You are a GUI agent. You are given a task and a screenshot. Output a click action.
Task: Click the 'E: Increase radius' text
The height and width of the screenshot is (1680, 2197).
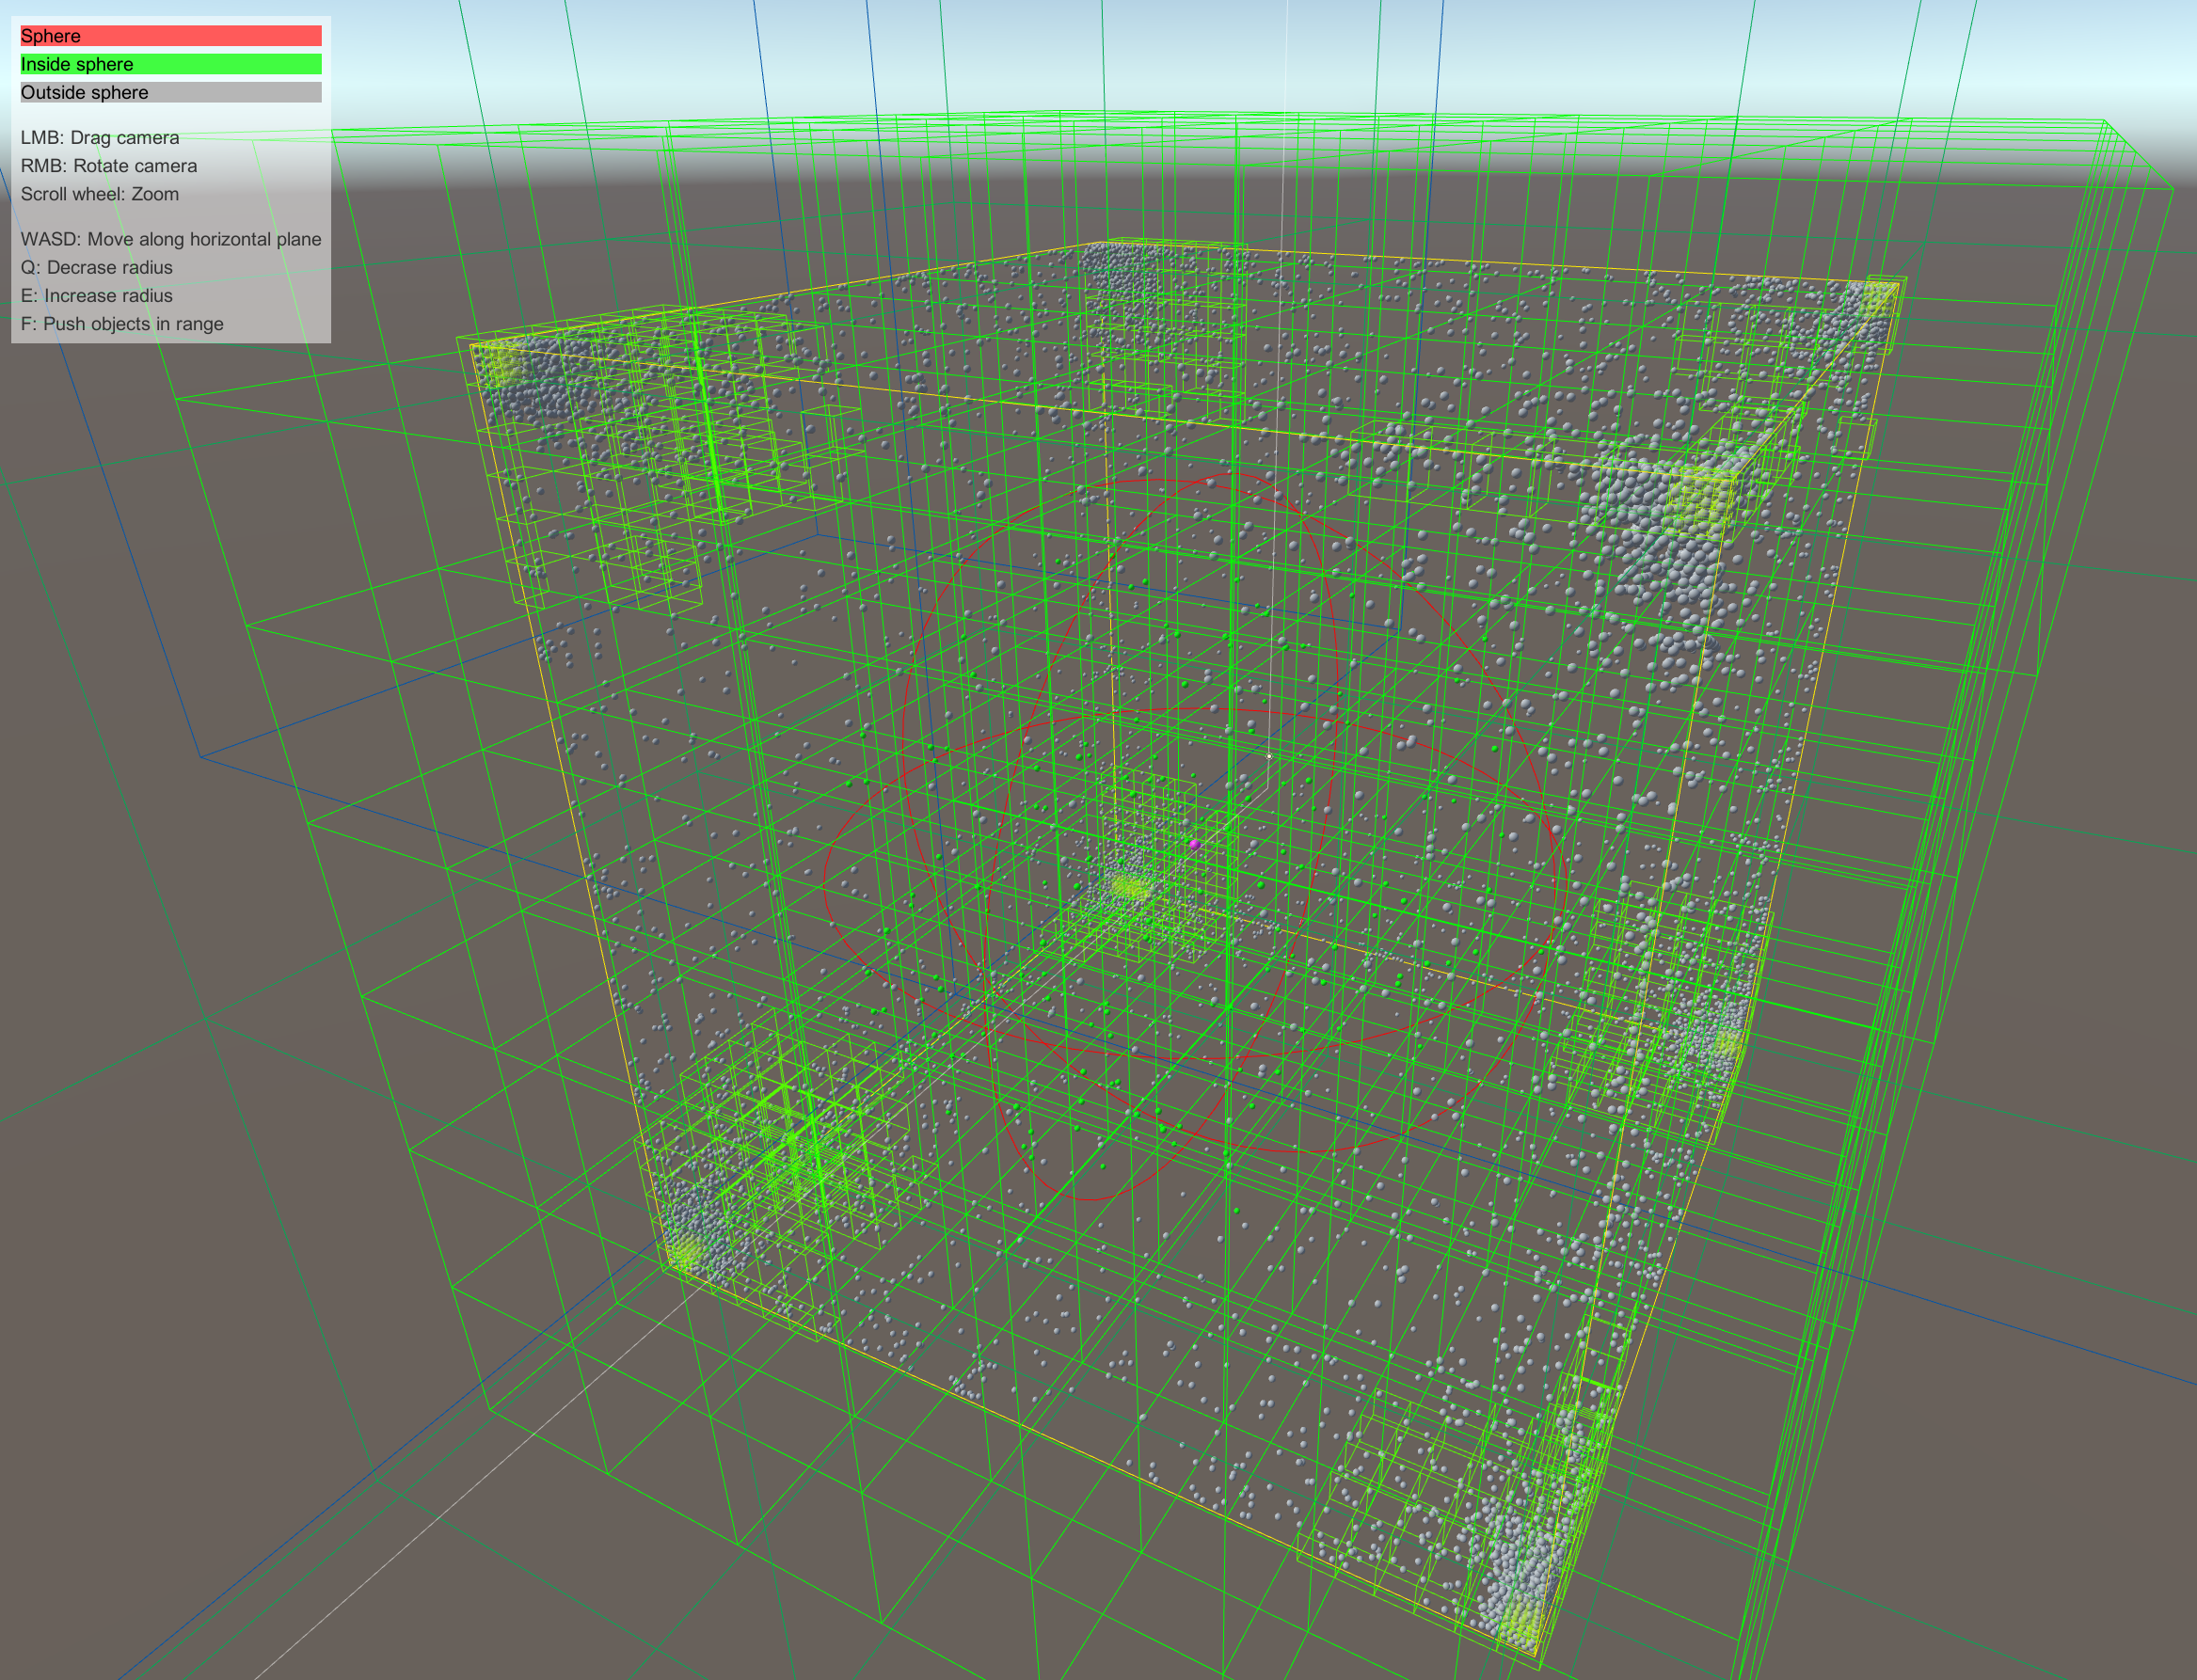97,295
